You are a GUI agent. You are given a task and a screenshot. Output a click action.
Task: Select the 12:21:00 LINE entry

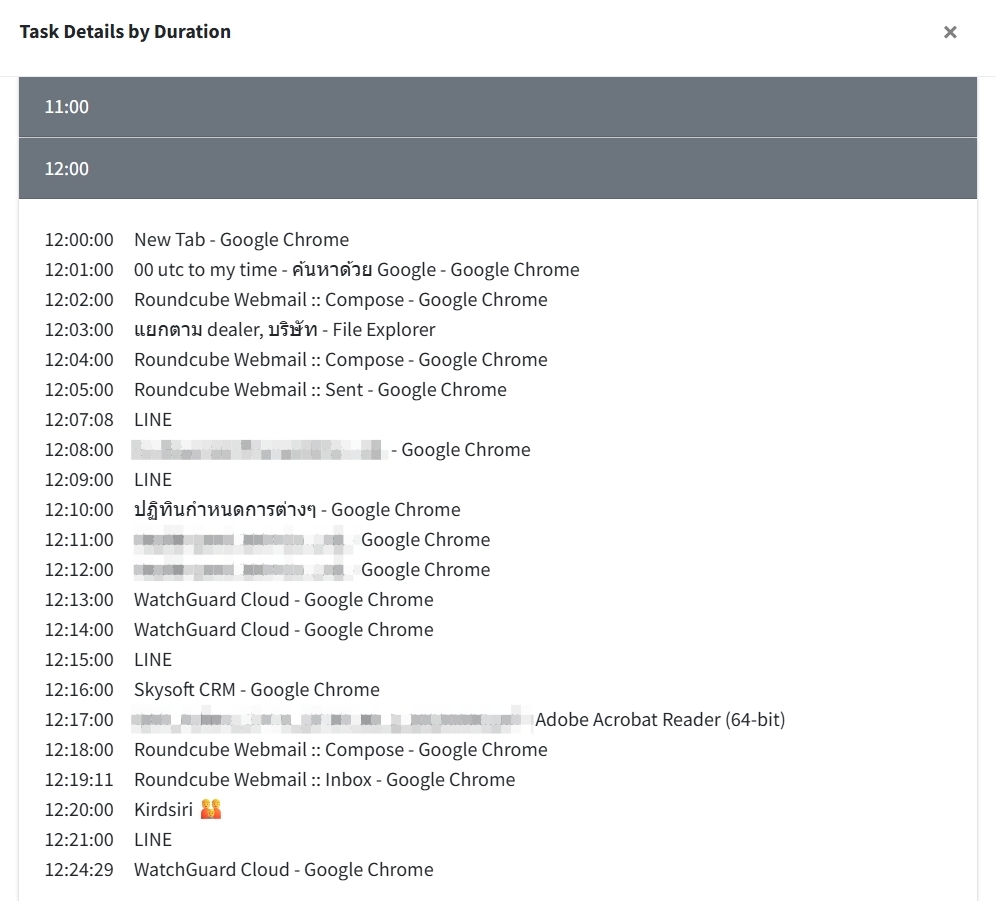[x=108, y=839]
